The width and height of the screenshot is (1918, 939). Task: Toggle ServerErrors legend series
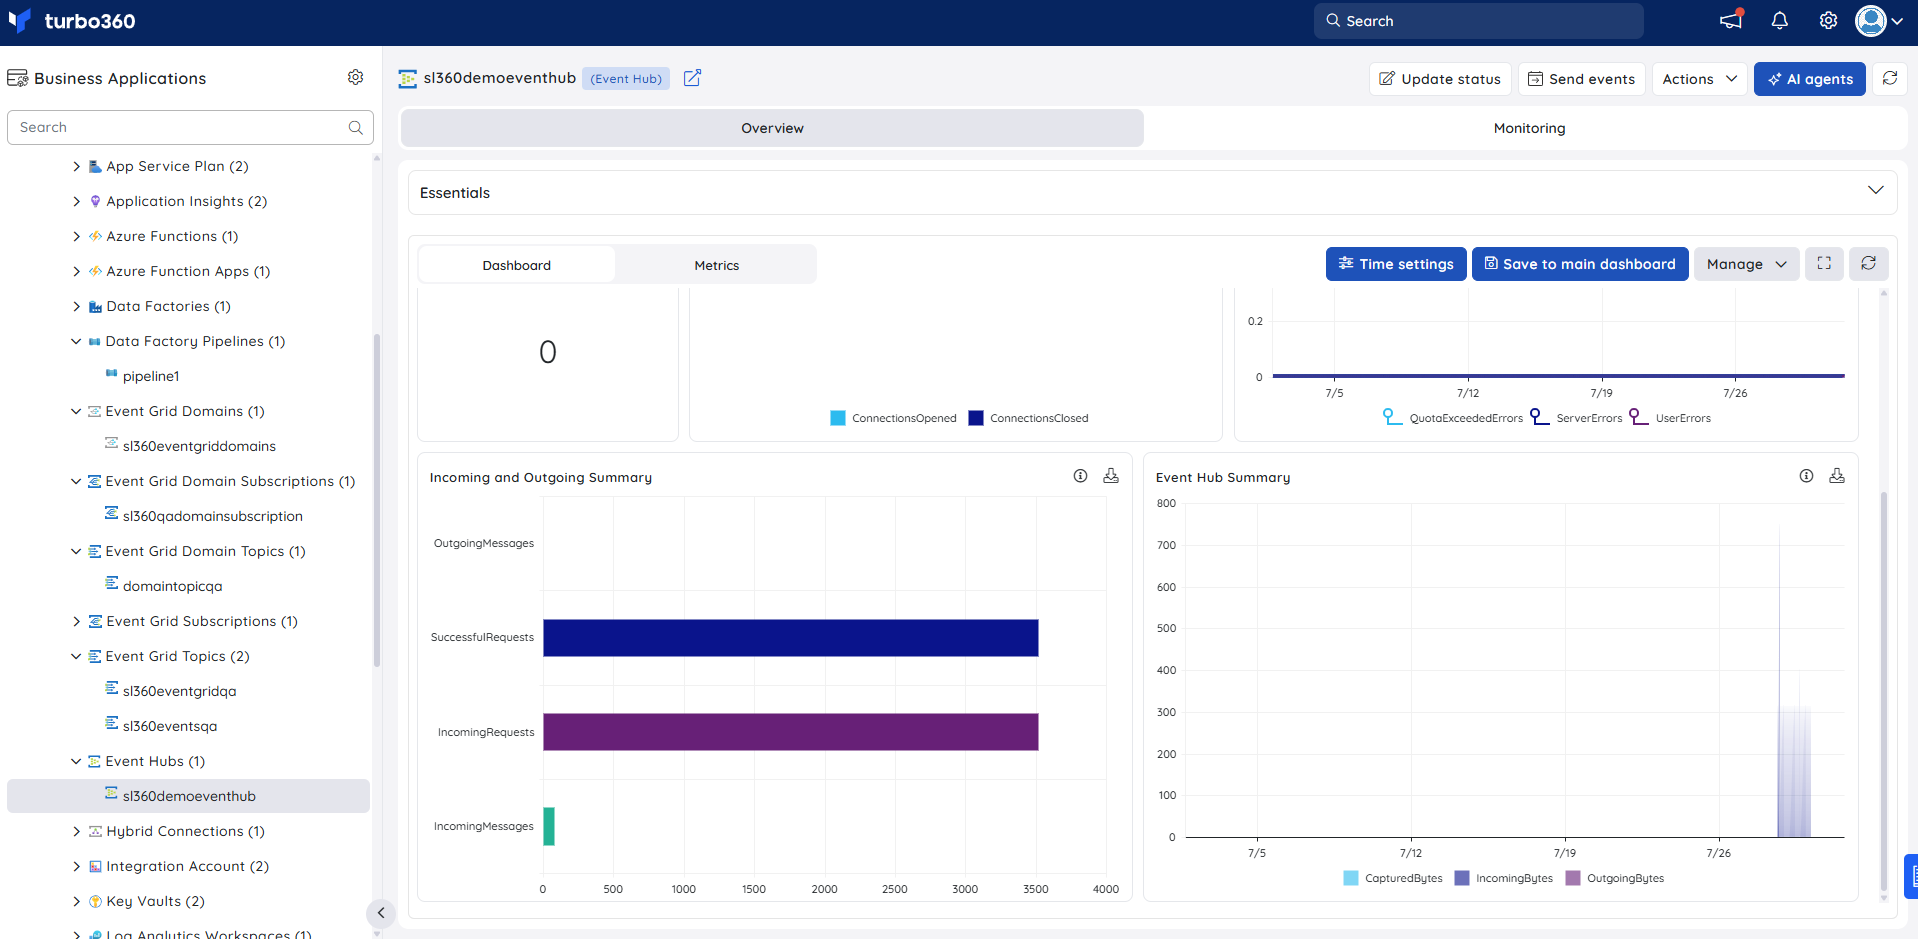pyautogui.click(x=1576, y=418)
